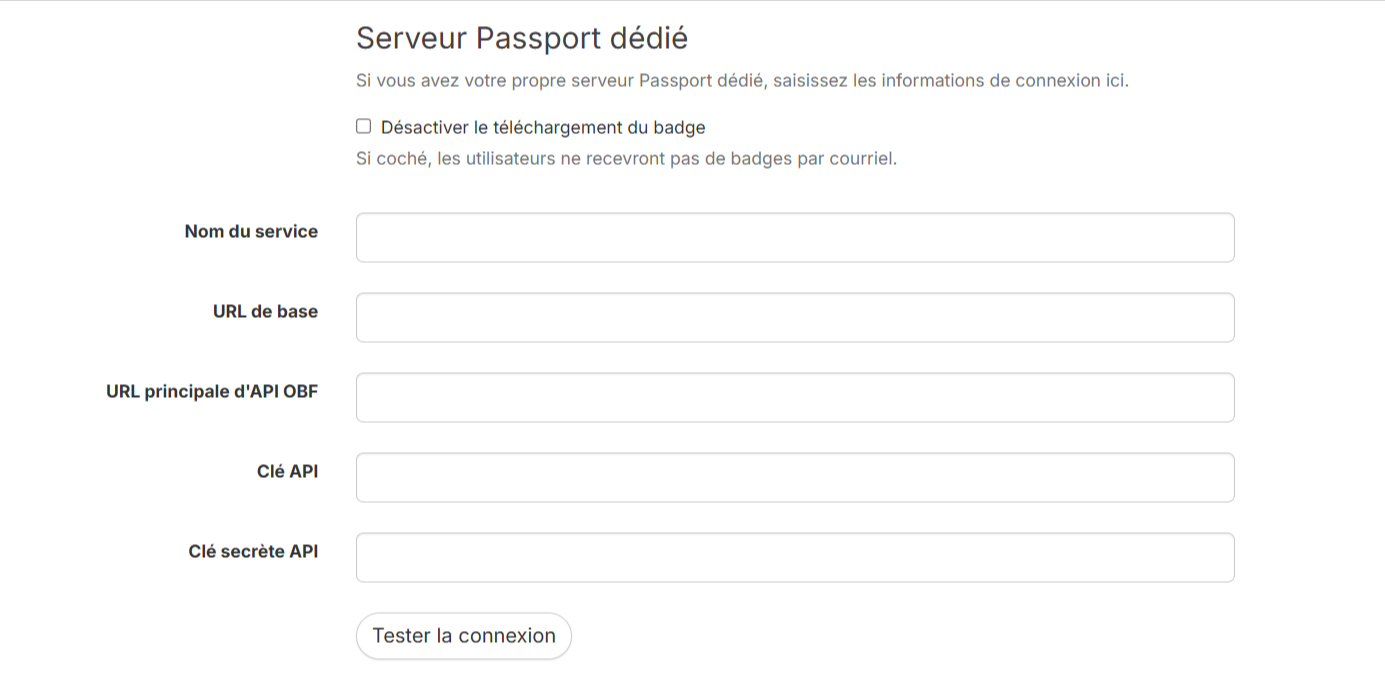
Task: Click the 'Si coché' badge email help text
Action: [x=626, y=159]
